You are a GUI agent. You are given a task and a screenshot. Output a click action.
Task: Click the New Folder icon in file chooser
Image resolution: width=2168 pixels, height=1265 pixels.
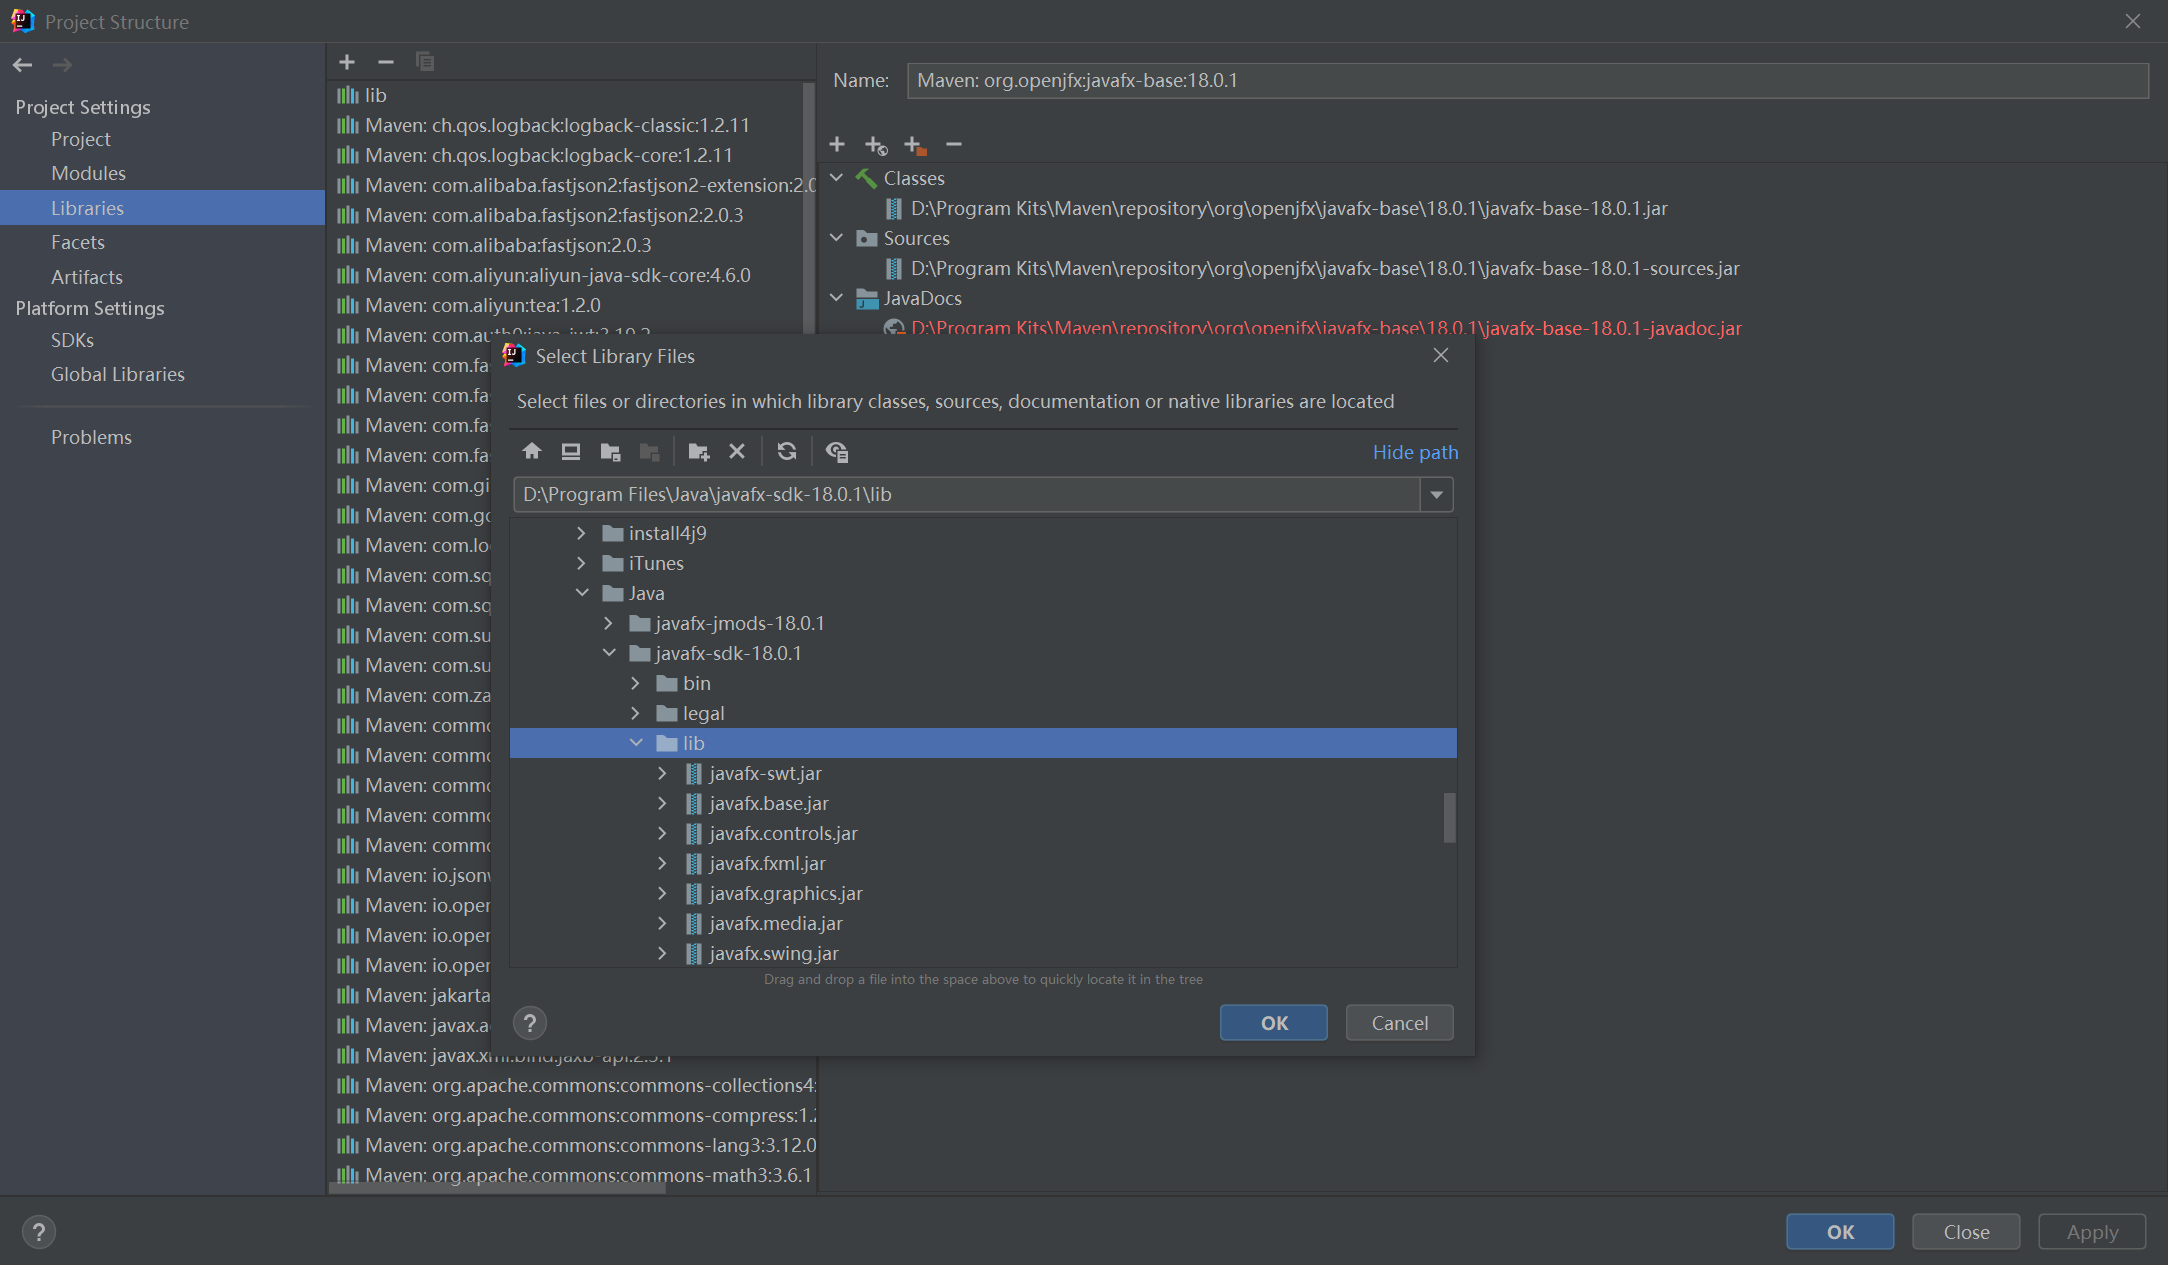(x=699, y=452)
